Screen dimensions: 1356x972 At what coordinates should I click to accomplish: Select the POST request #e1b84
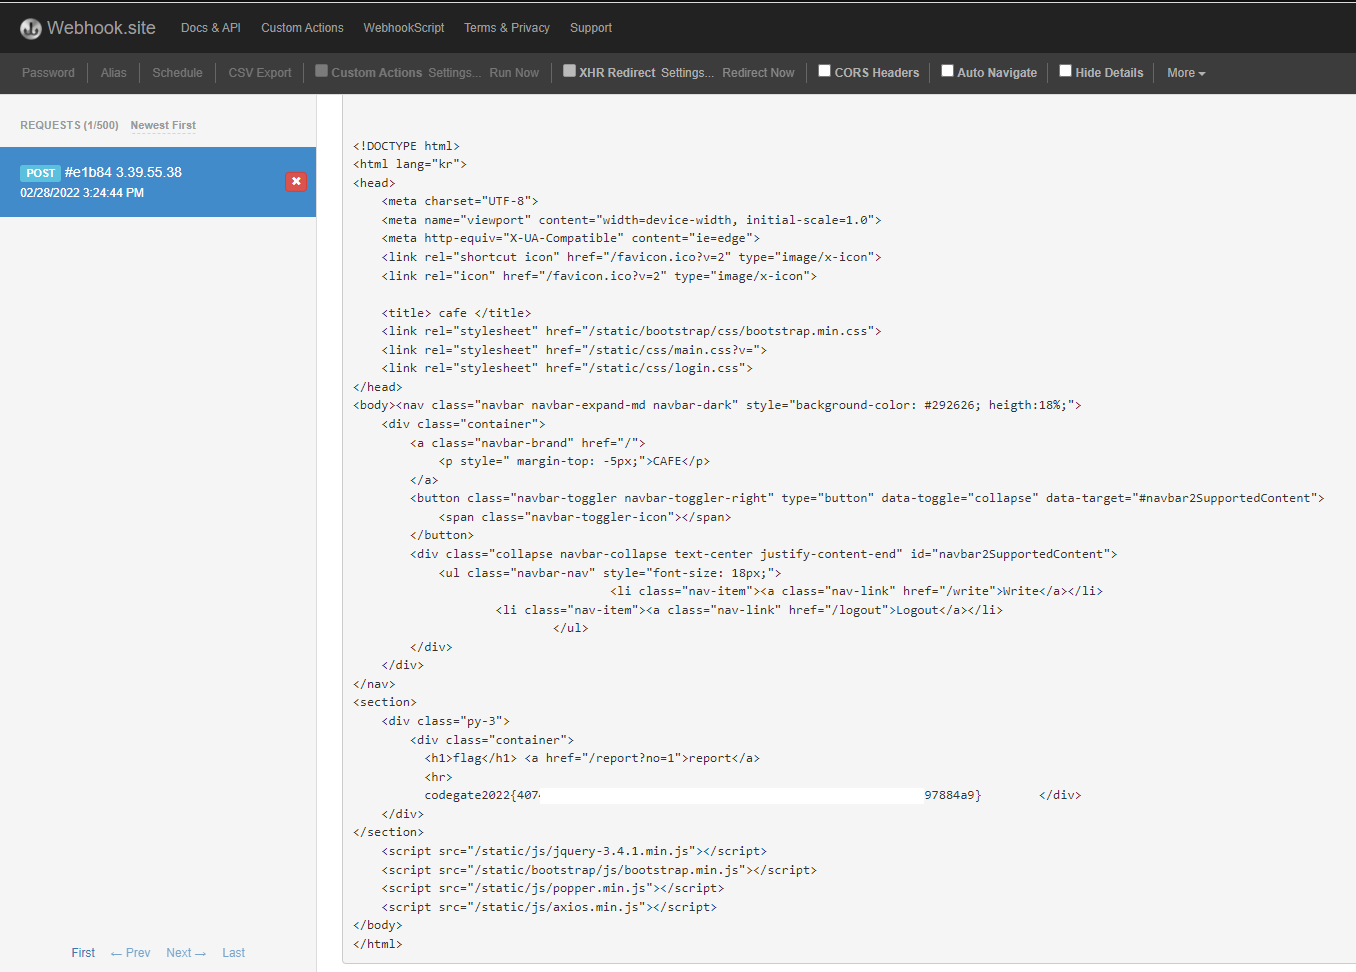158,182
